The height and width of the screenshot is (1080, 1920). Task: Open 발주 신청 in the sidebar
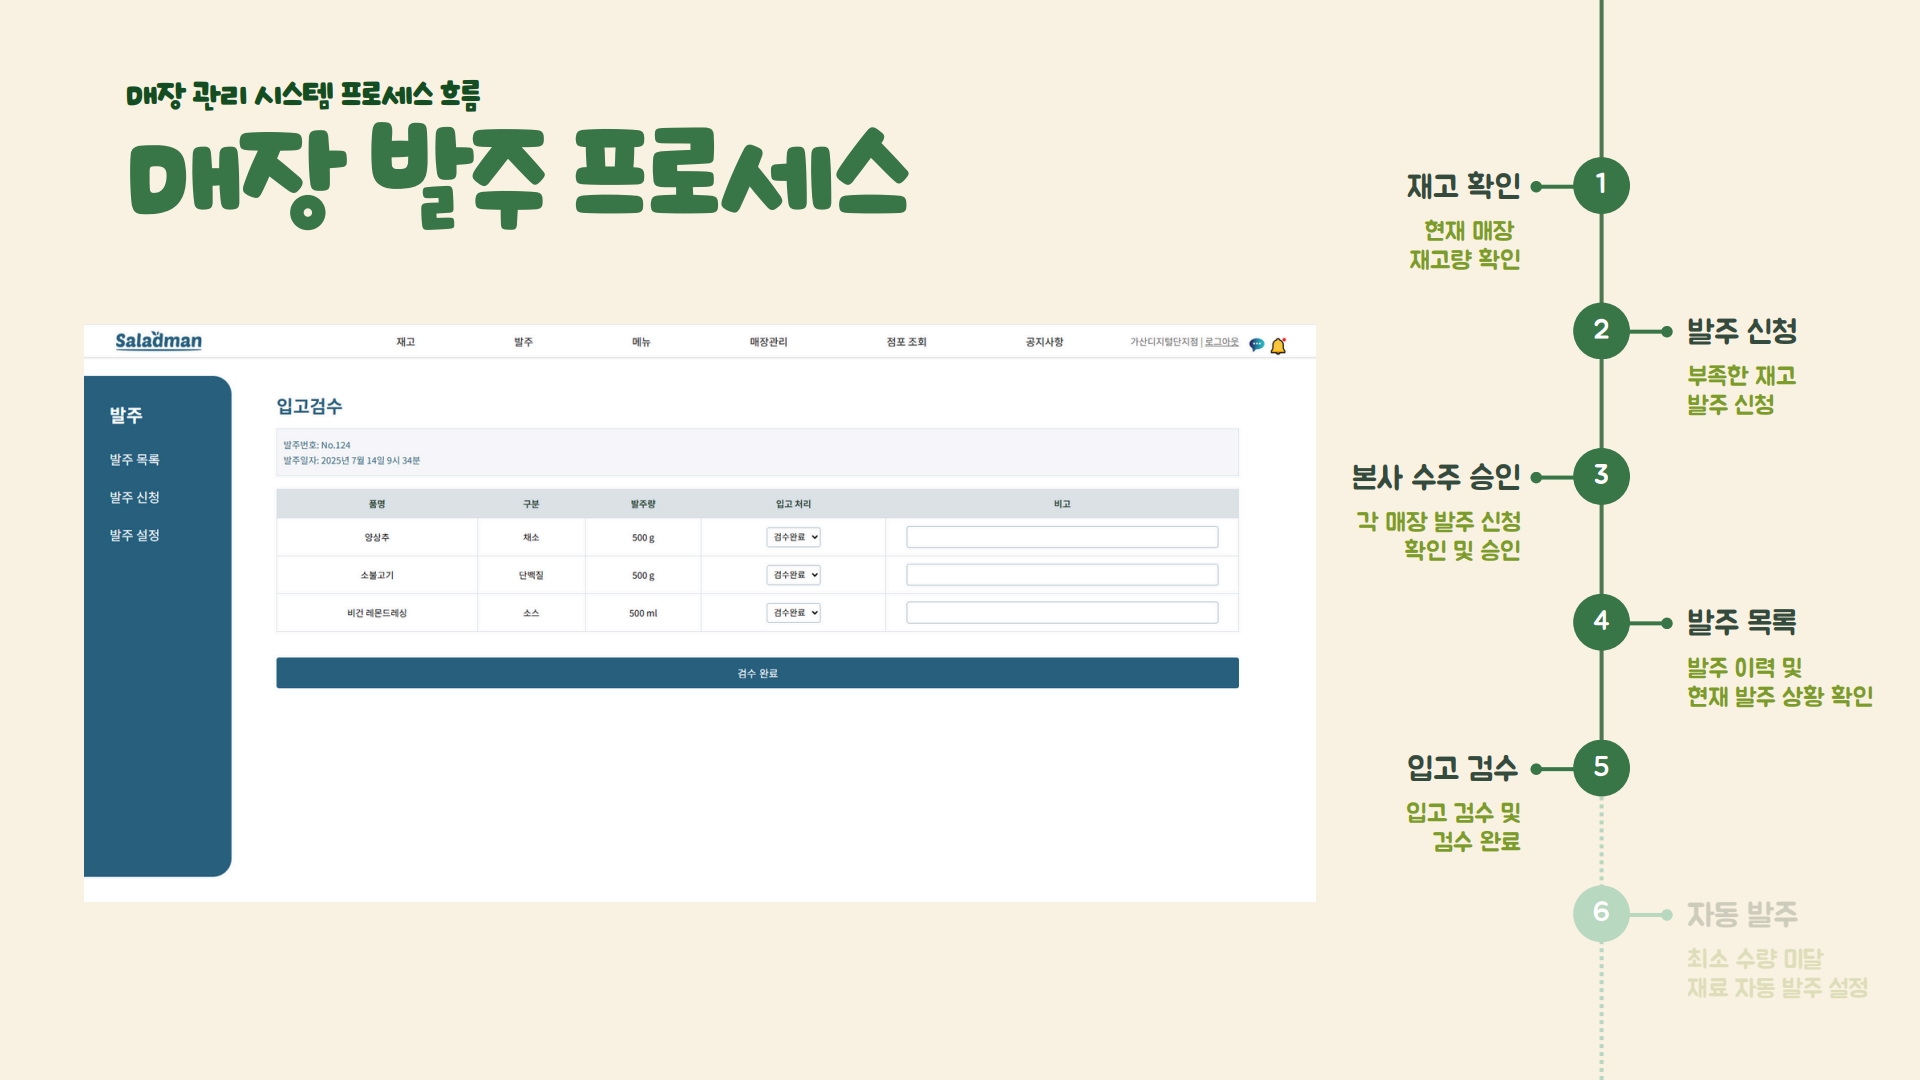(x=135, y=497)
